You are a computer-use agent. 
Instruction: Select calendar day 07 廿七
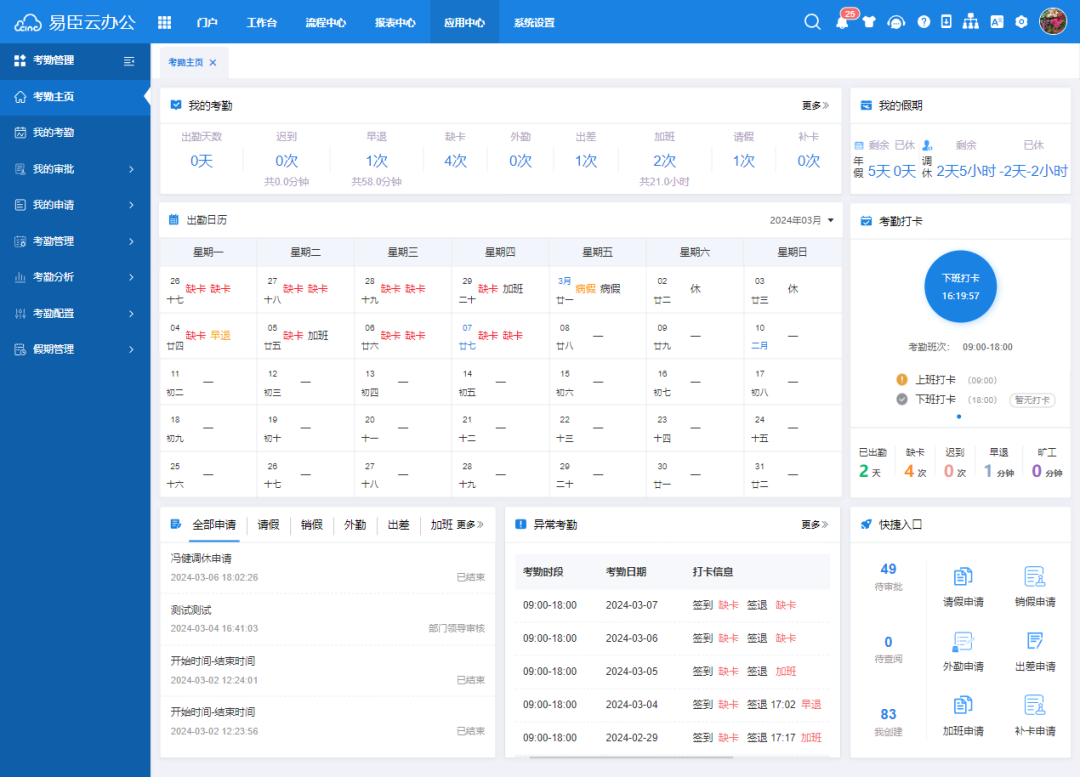pyautogui.click(x=500, y=336)
